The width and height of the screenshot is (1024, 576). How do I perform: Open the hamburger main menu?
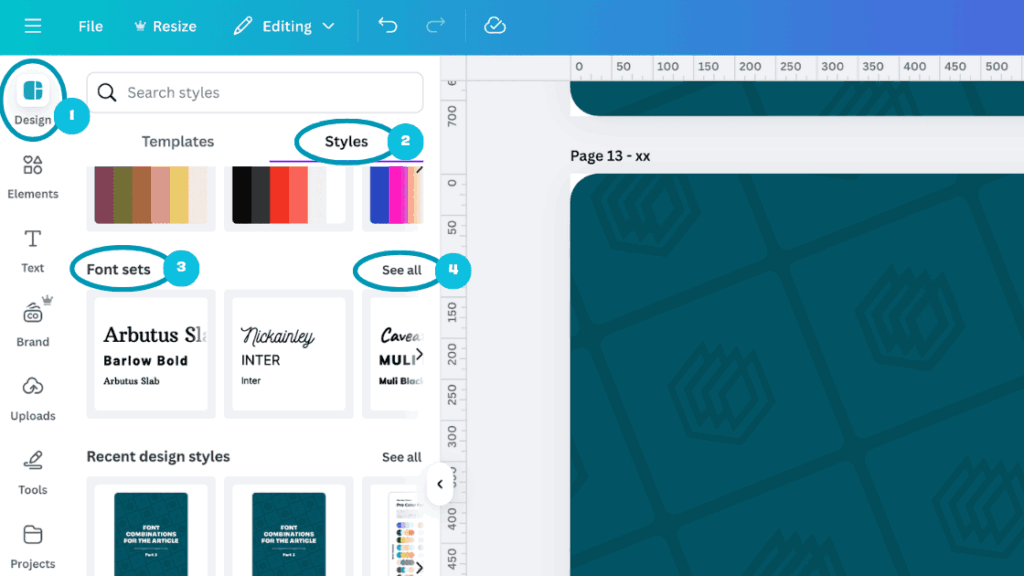(x=33, y=26)
